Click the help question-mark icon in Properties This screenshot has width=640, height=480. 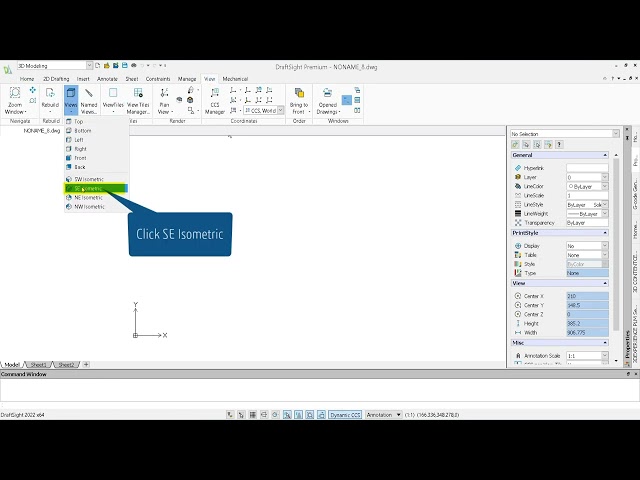559,144
